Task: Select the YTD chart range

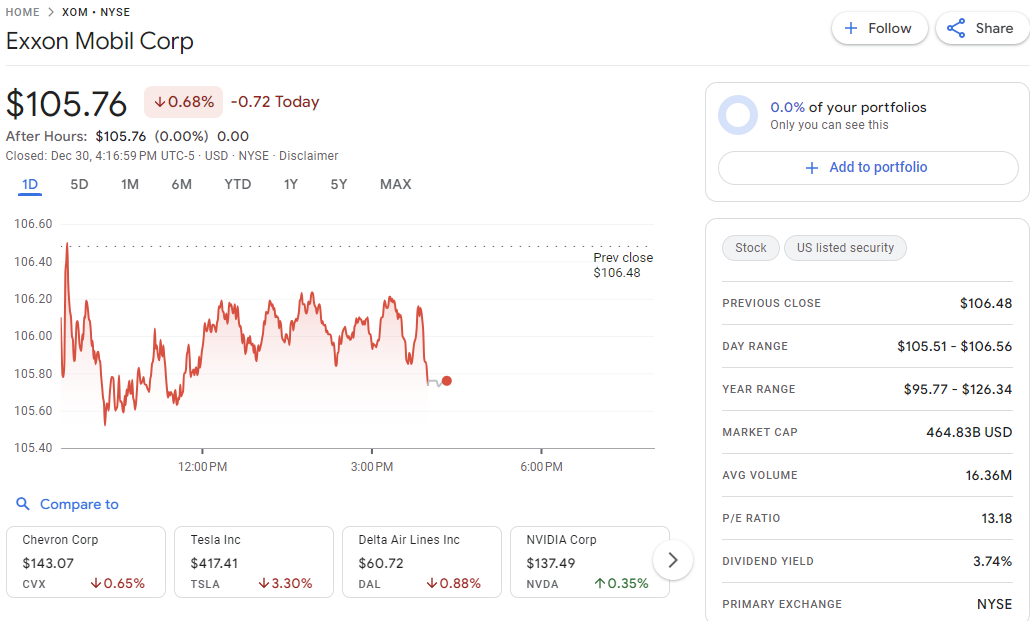Action: pos(238,185)
